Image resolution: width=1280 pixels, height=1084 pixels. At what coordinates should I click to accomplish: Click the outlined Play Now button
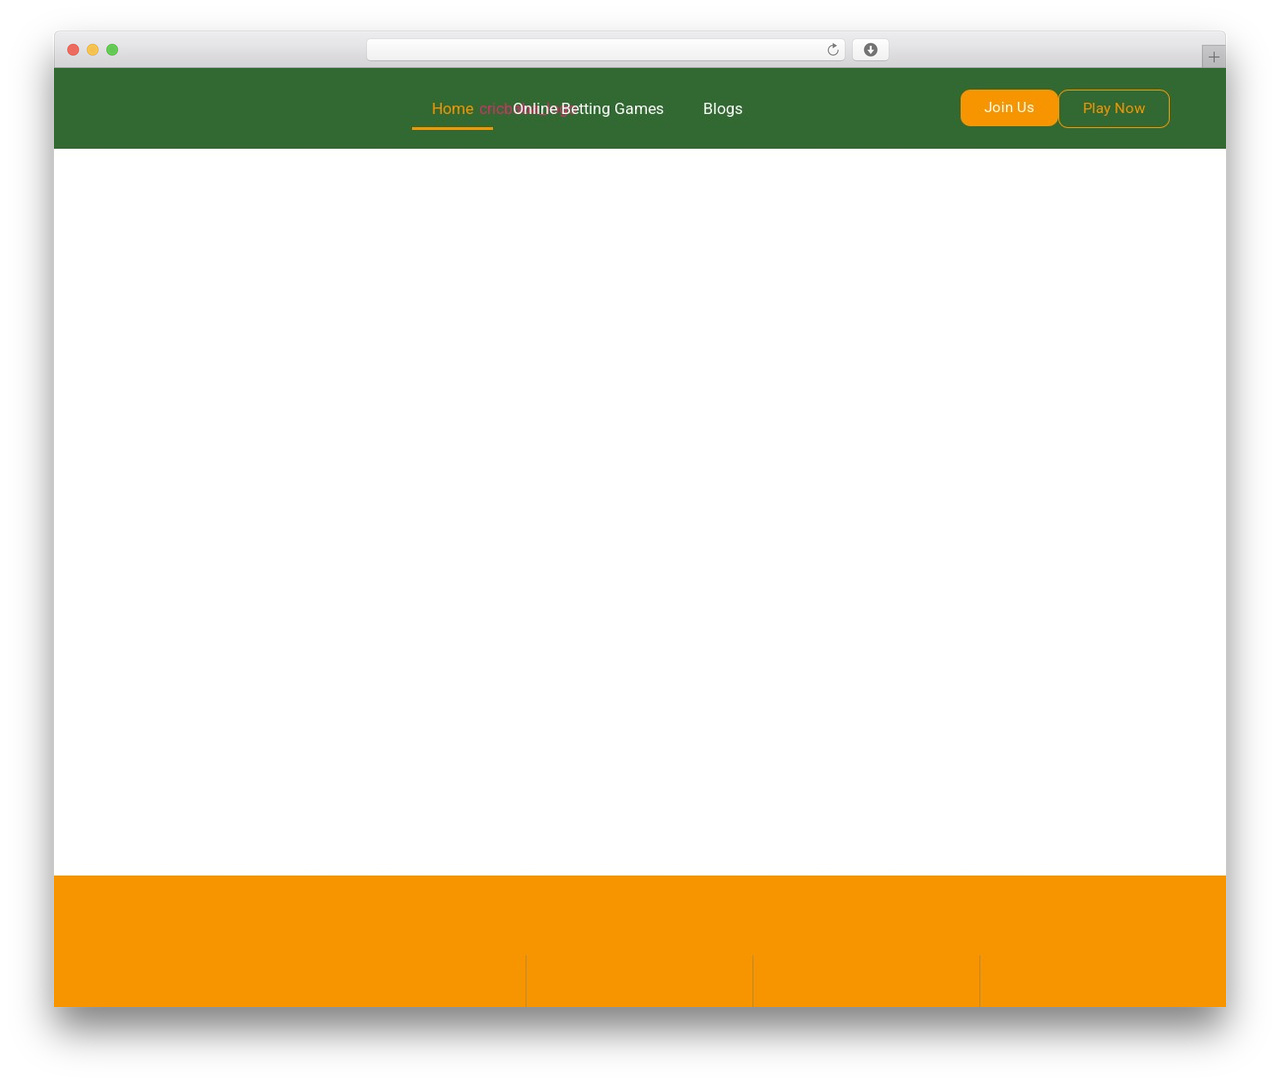pos(1114,109)
